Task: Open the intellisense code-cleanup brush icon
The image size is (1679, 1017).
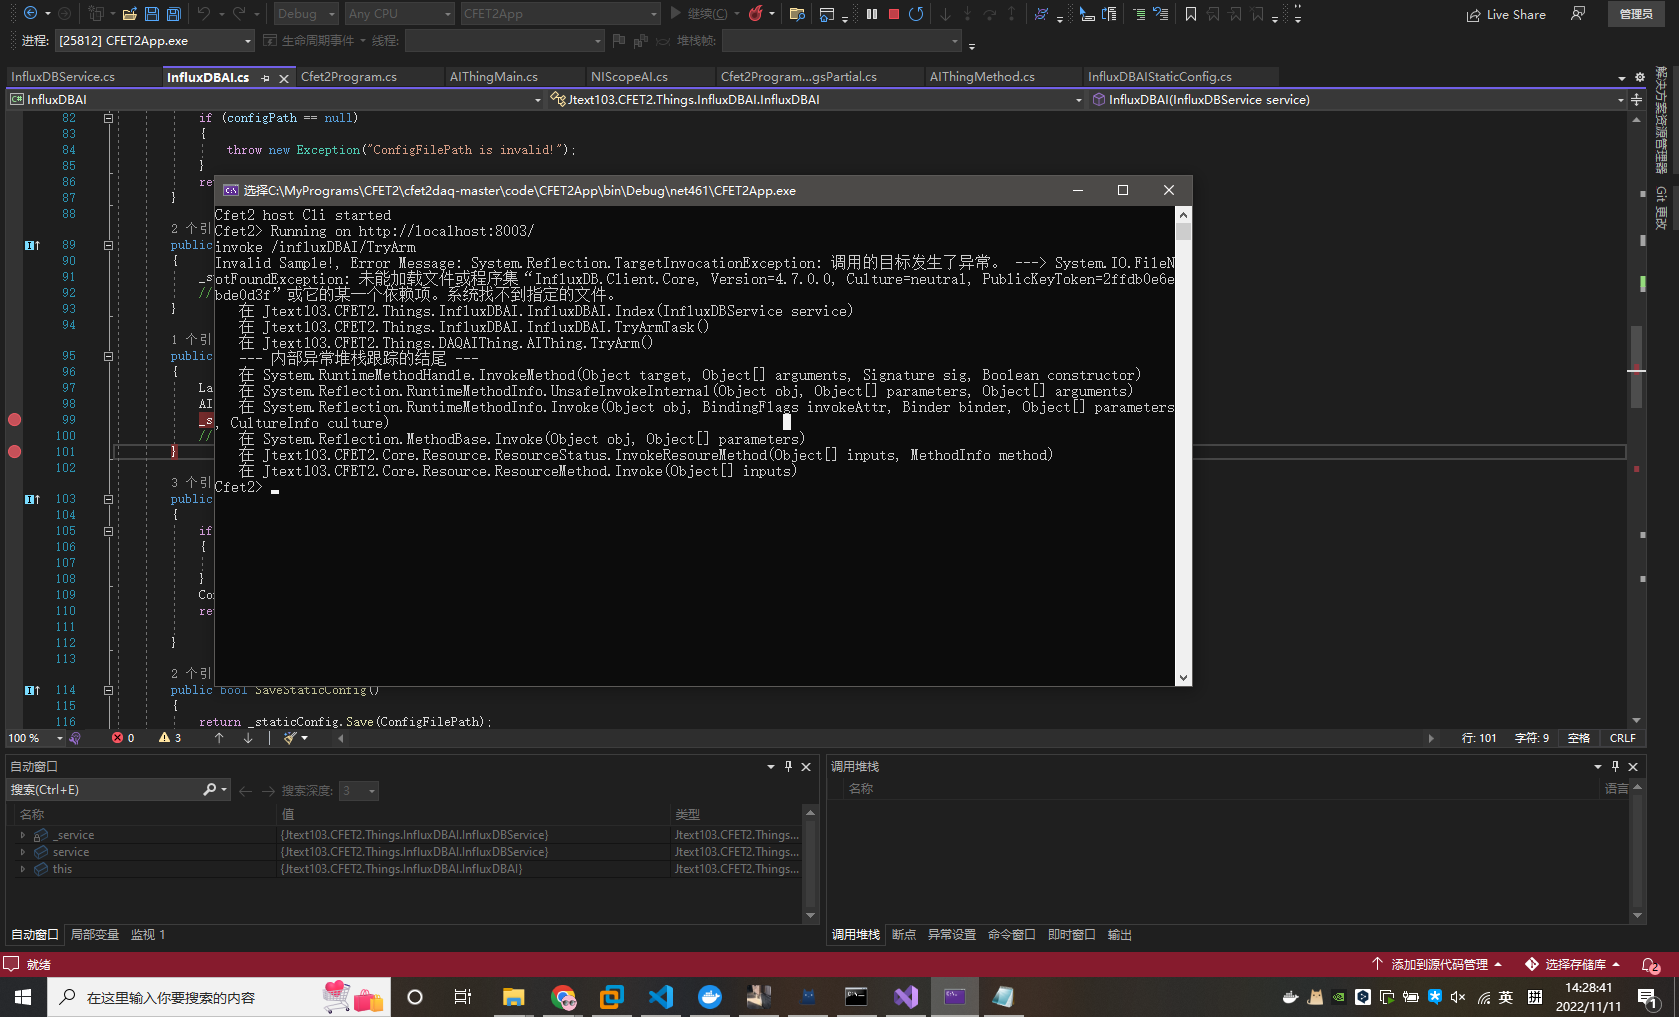Action: [x=290, y=738]
